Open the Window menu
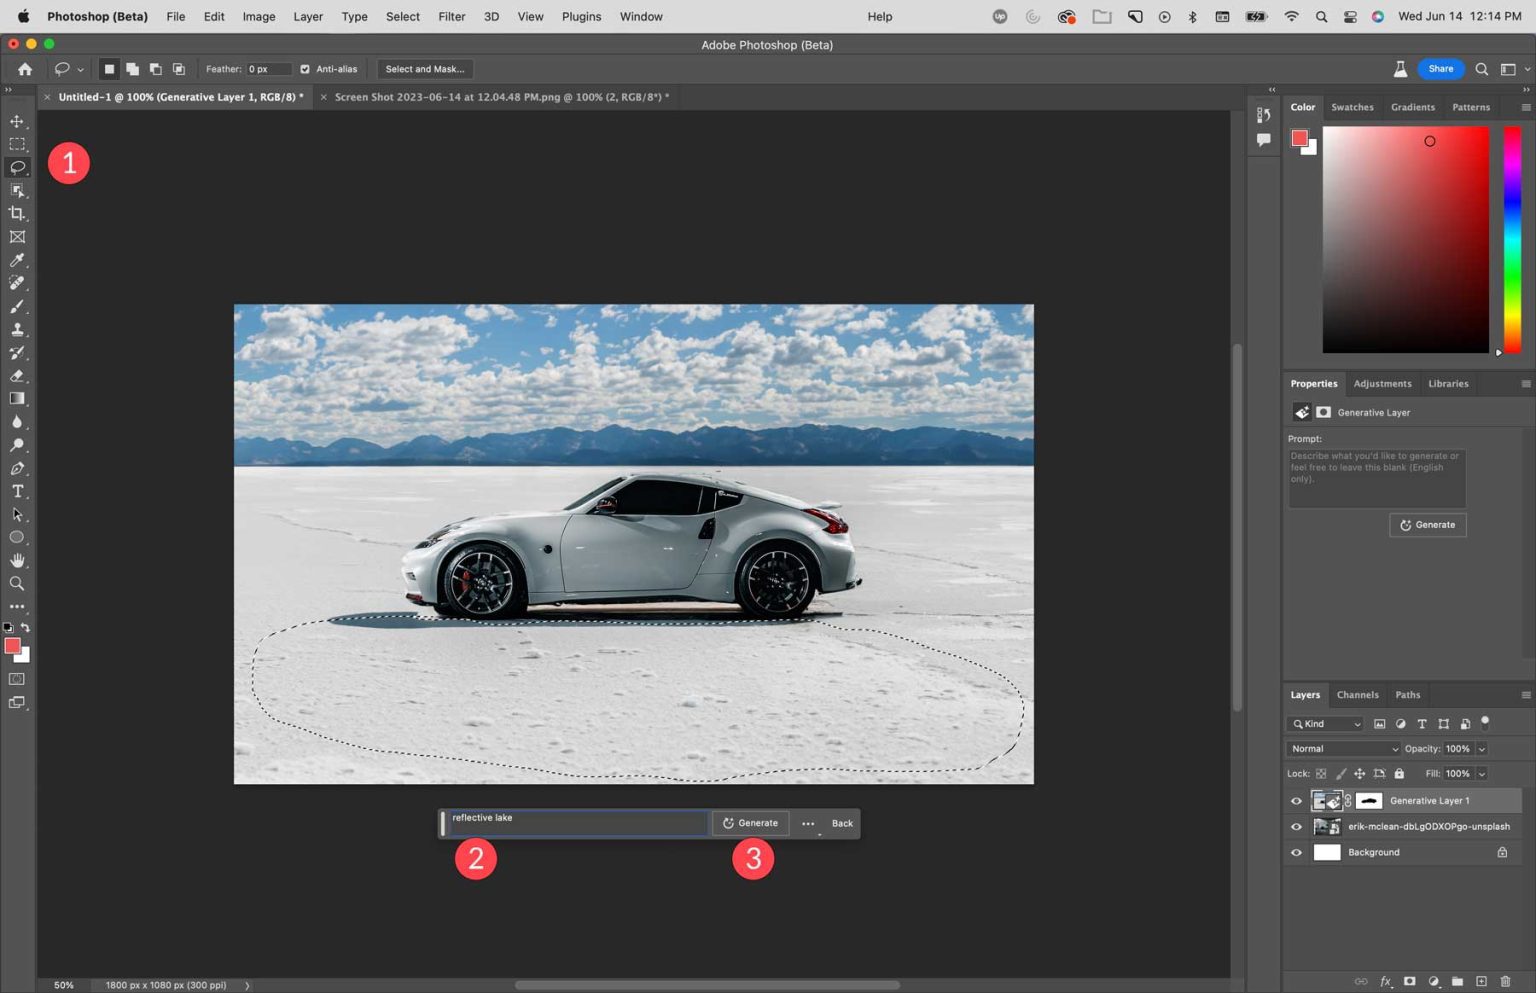The width and height of the screenshot is (1536, 993). click(640, 16)
